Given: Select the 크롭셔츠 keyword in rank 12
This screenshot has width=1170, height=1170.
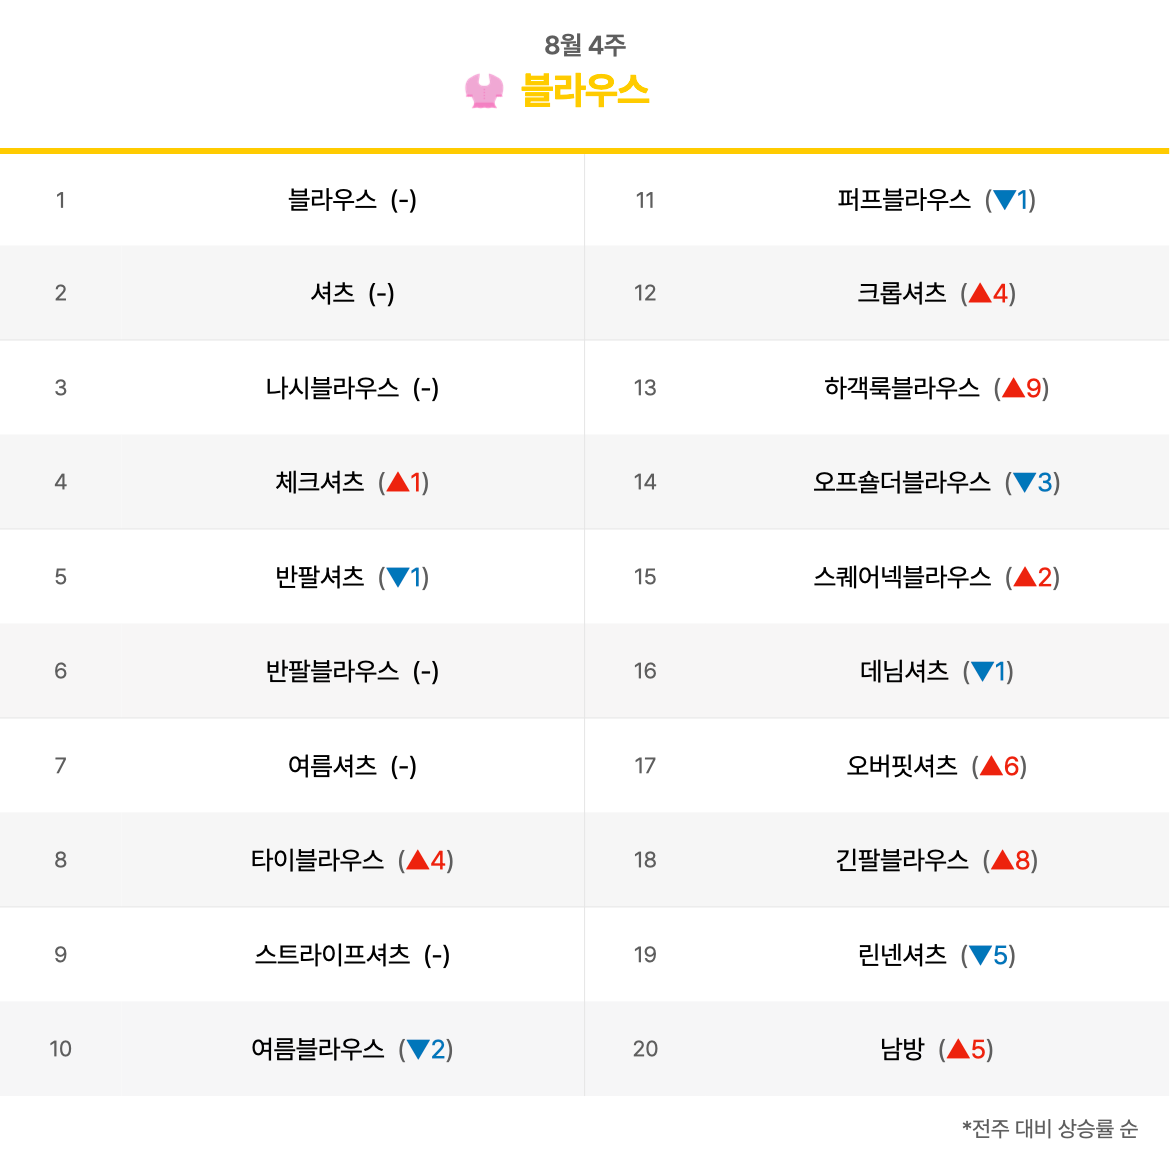Looking at the screenshot, I should pos(901,293).
